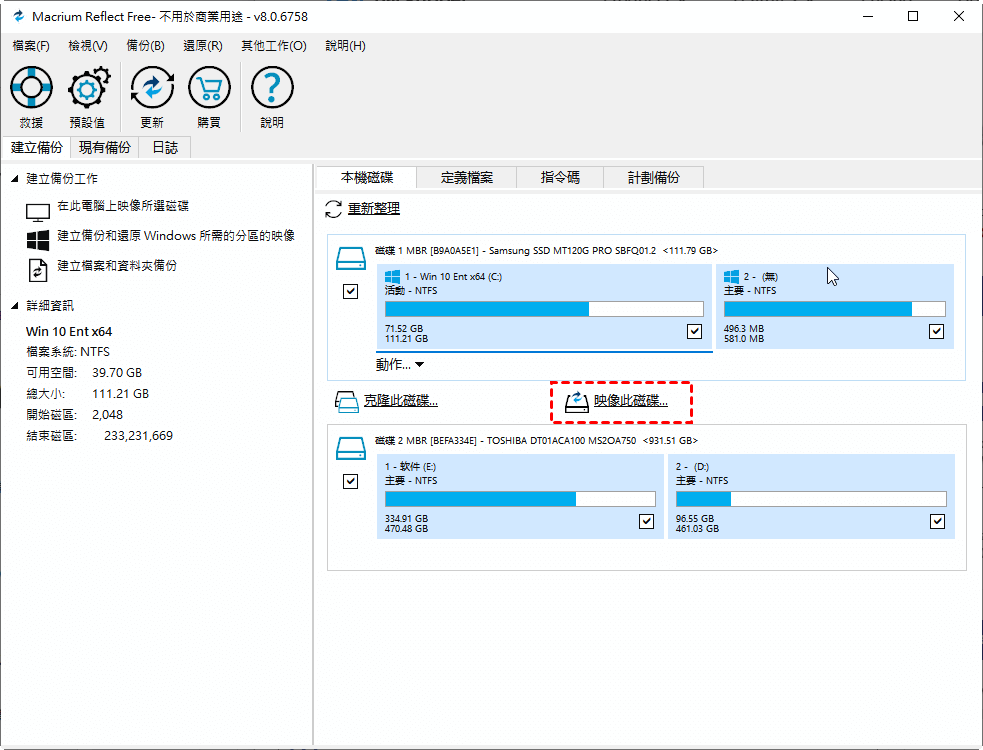Open the 還原(R) menu
Screen dimensions: 983x750
point(202,46)
